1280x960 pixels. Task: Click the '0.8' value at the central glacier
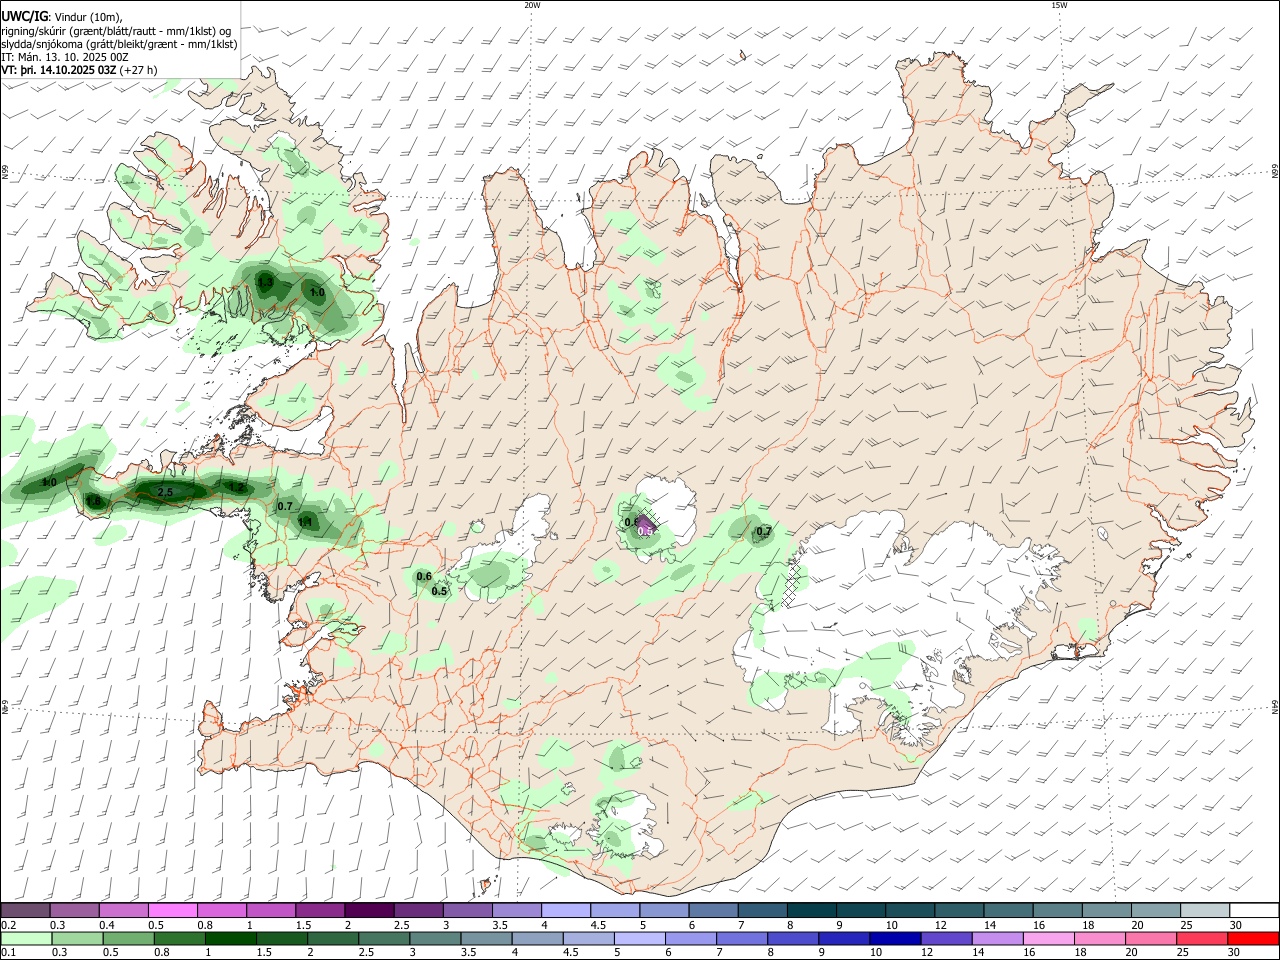[x=632, y=522]
